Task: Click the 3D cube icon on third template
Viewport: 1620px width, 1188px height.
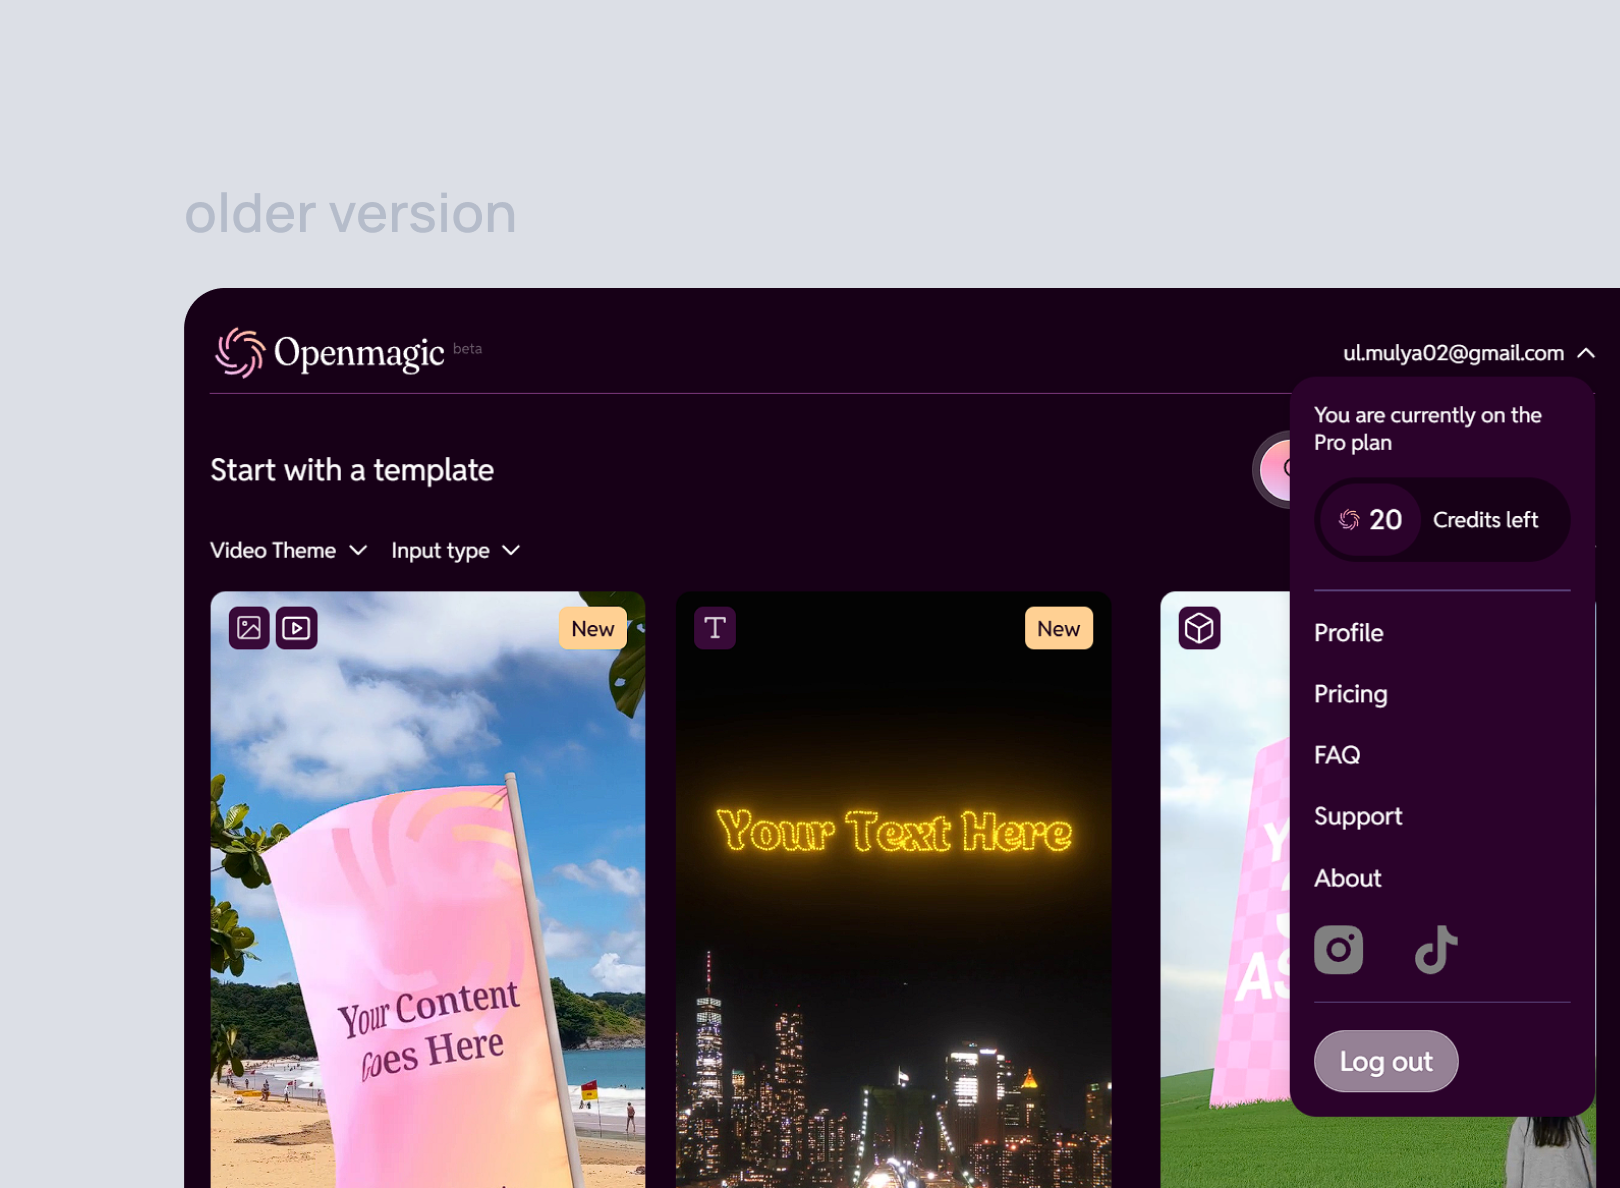Action: (1199, 628)
